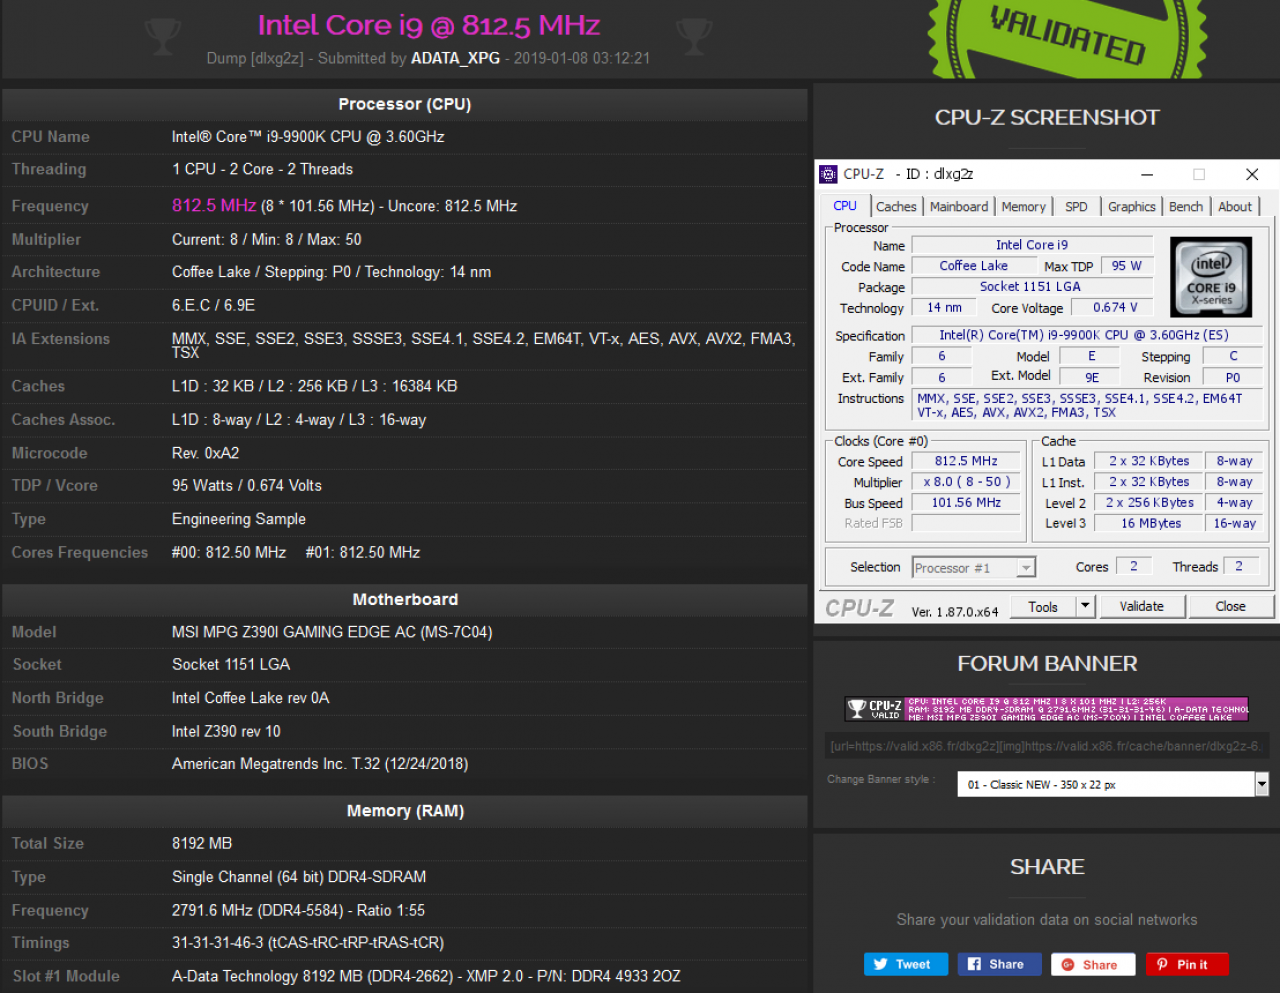
Task: Click the Google icon on red Share button
Action: point(1068,964)
